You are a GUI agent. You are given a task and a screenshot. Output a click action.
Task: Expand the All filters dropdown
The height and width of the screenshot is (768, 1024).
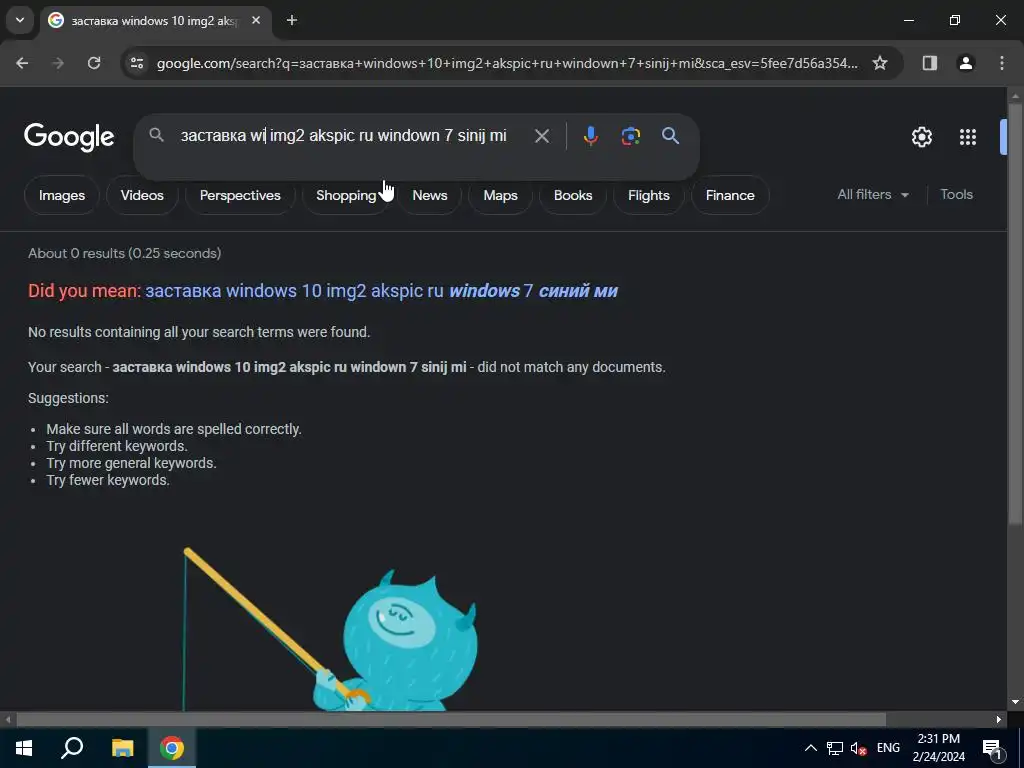(x=873, y=195)
